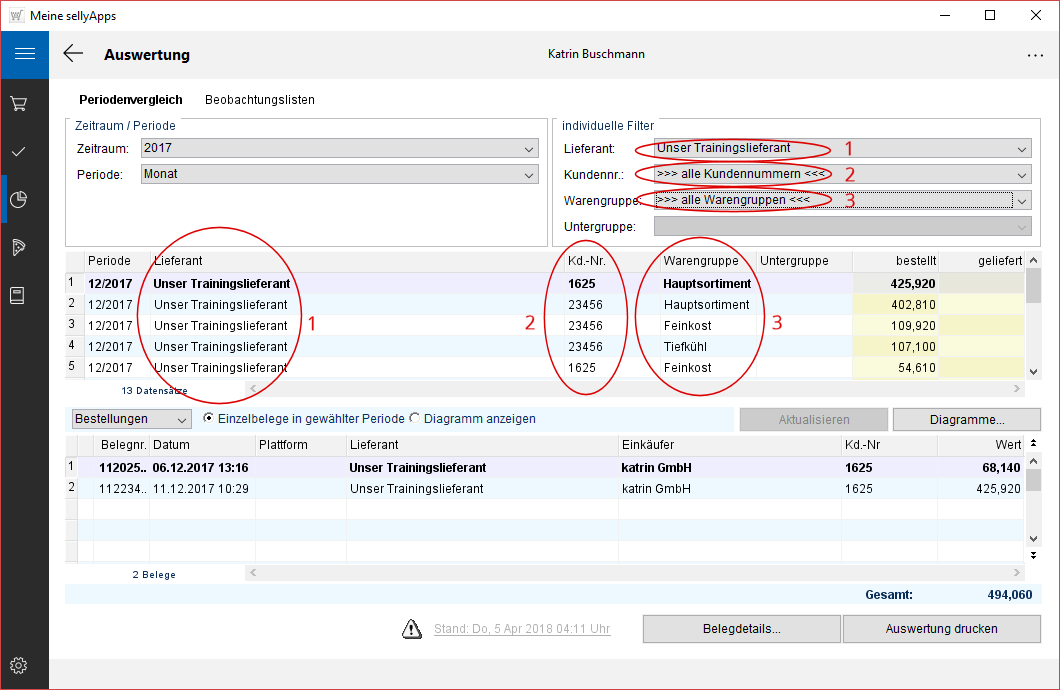Select the Diagramm anzeigen radio button
This screenshot has height=690, width=1060.
[415, 418]
